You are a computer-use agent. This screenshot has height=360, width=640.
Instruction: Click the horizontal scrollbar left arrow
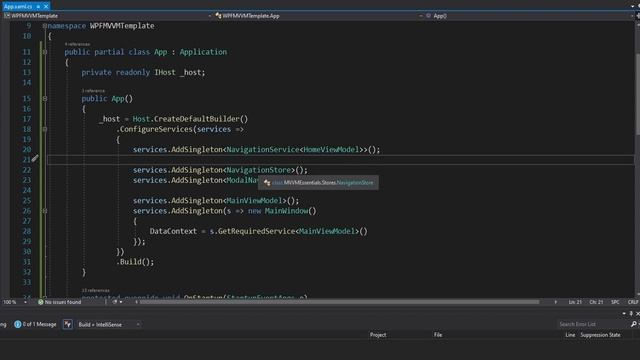click(136, 302)
